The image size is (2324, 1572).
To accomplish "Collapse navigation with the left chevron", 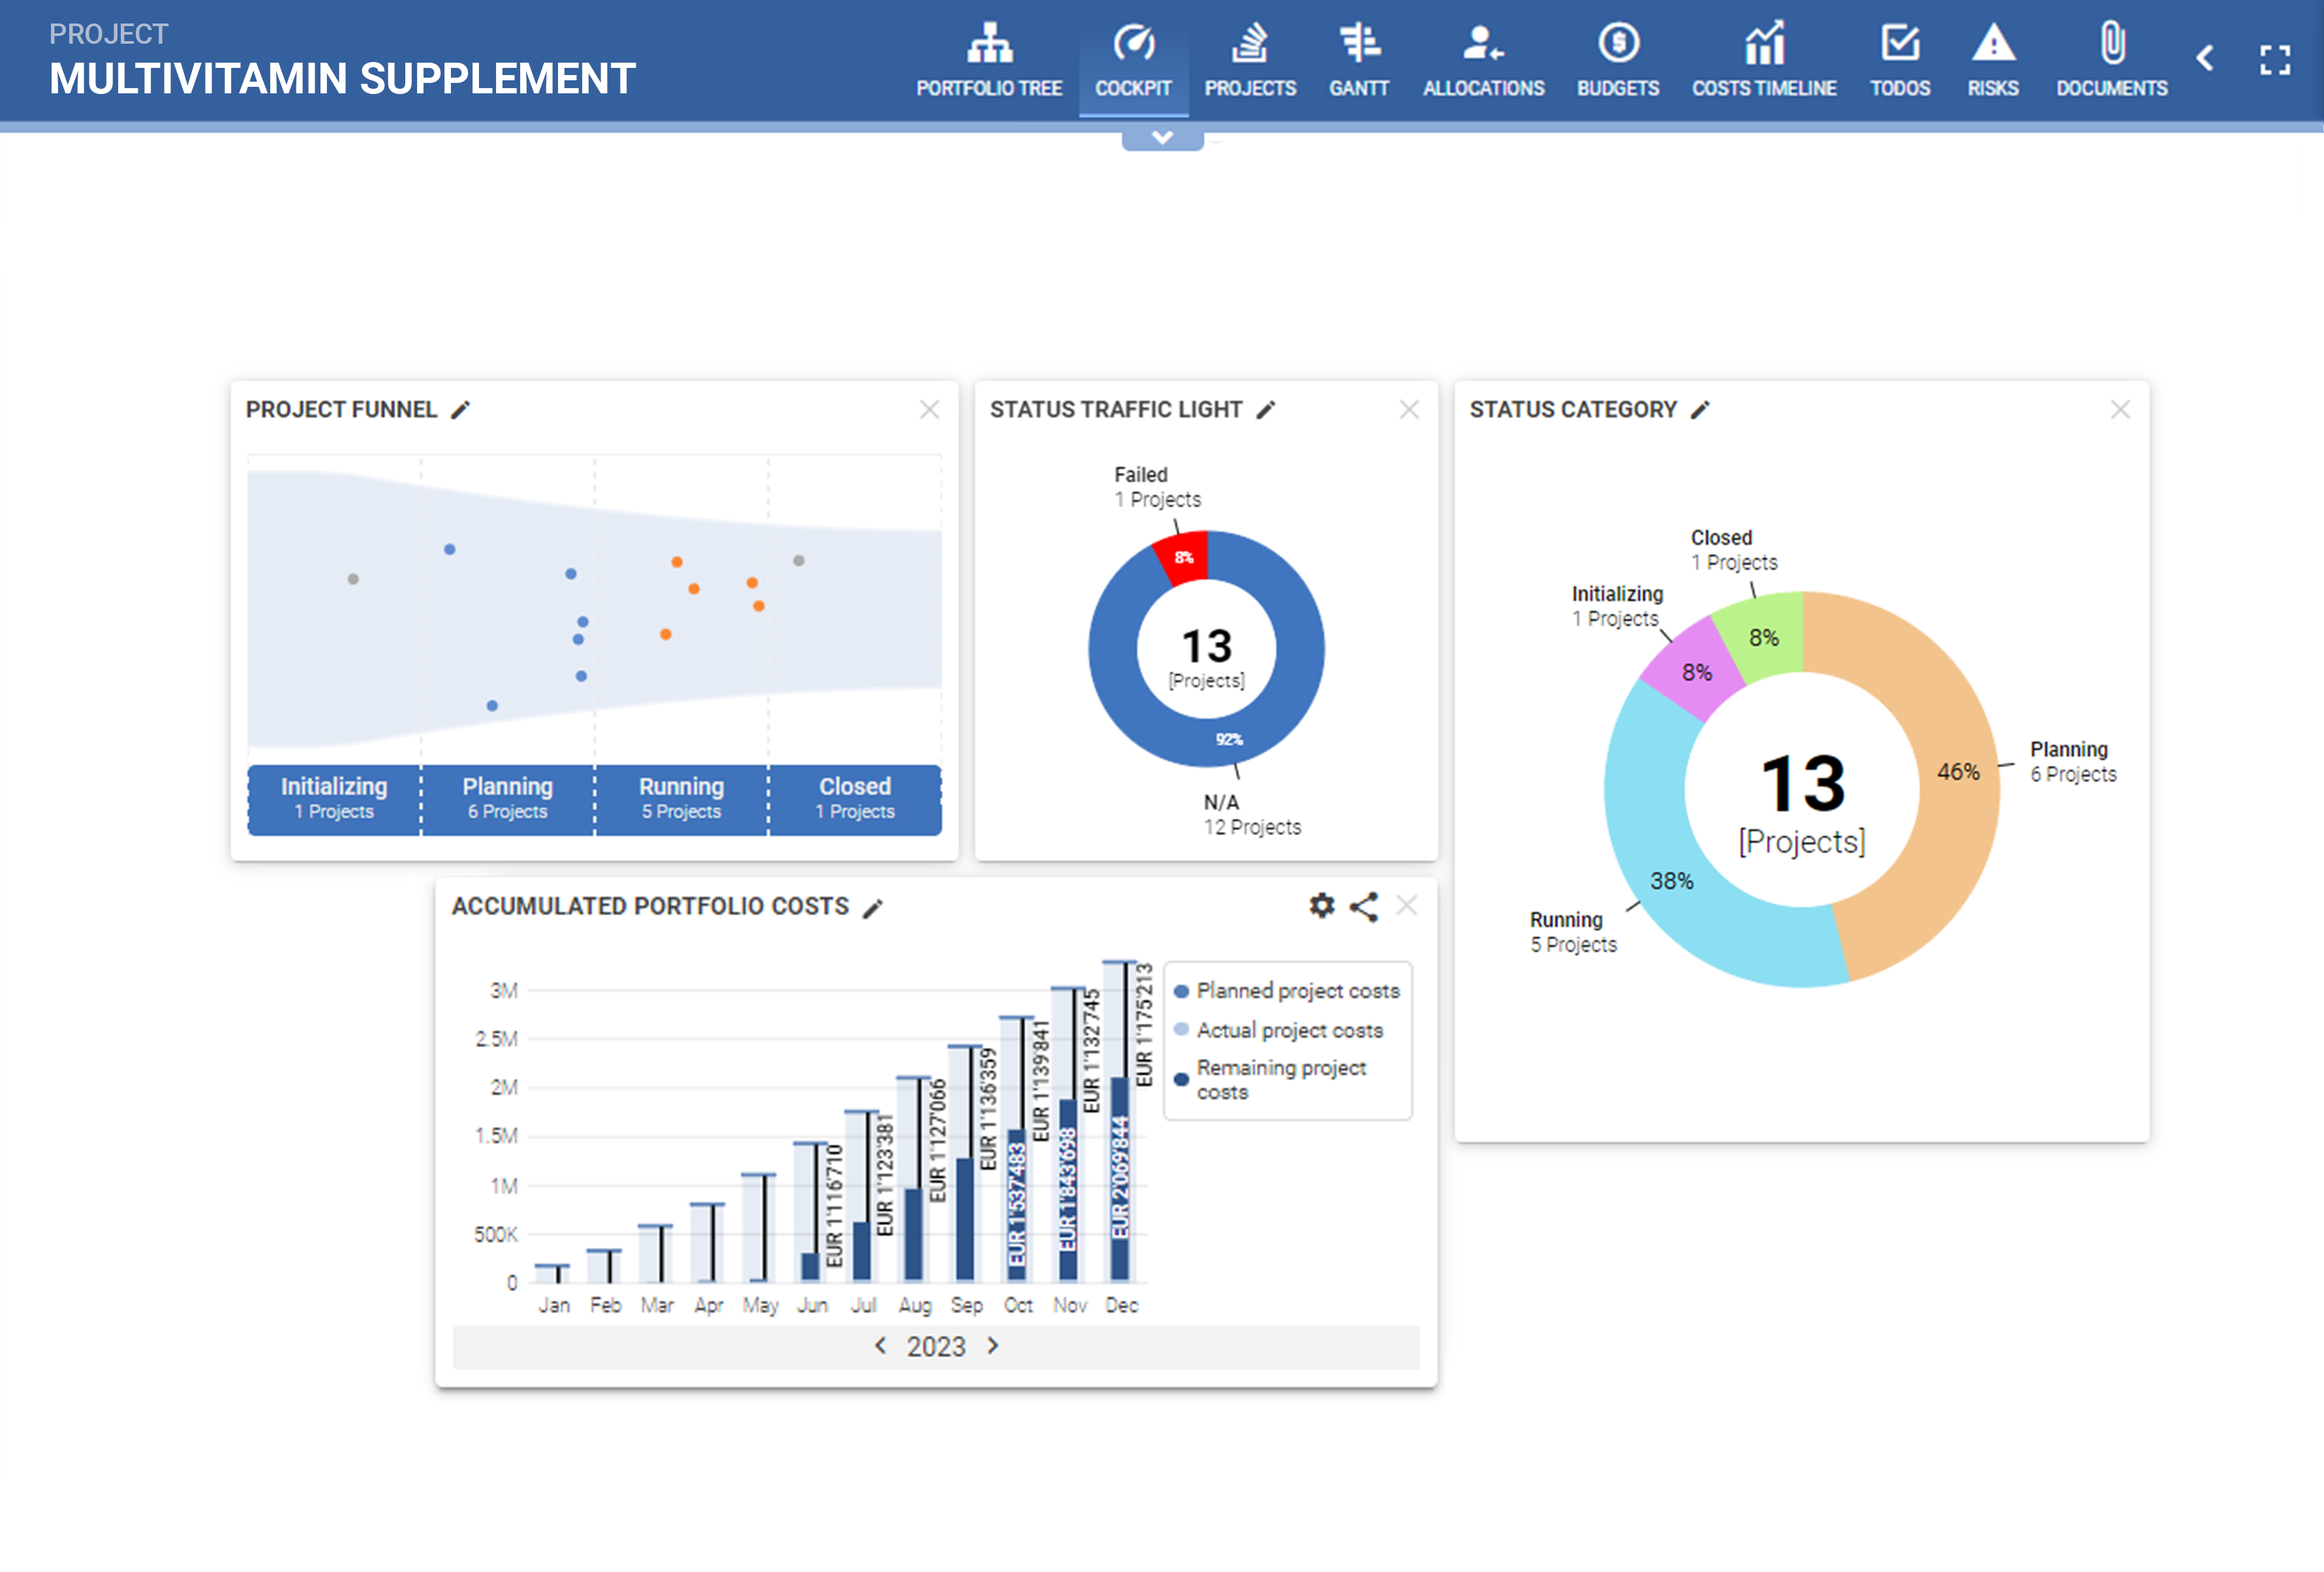I will [x=2205, y=58].
